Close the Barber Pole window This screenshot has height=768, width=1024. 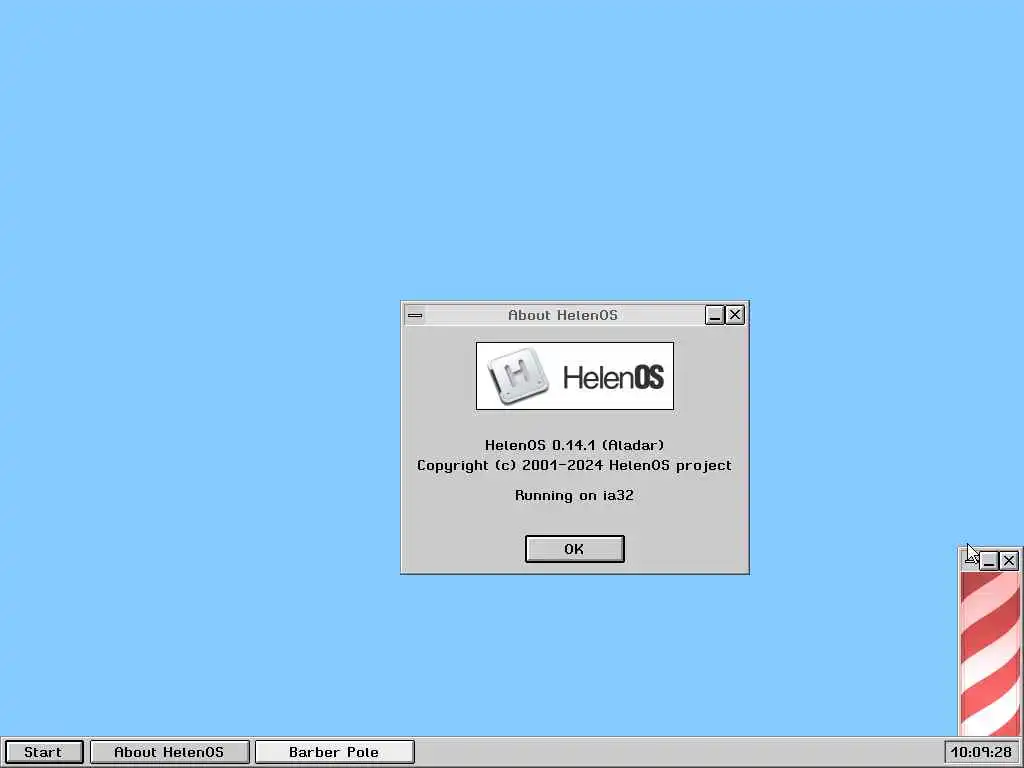(1009, 560)
